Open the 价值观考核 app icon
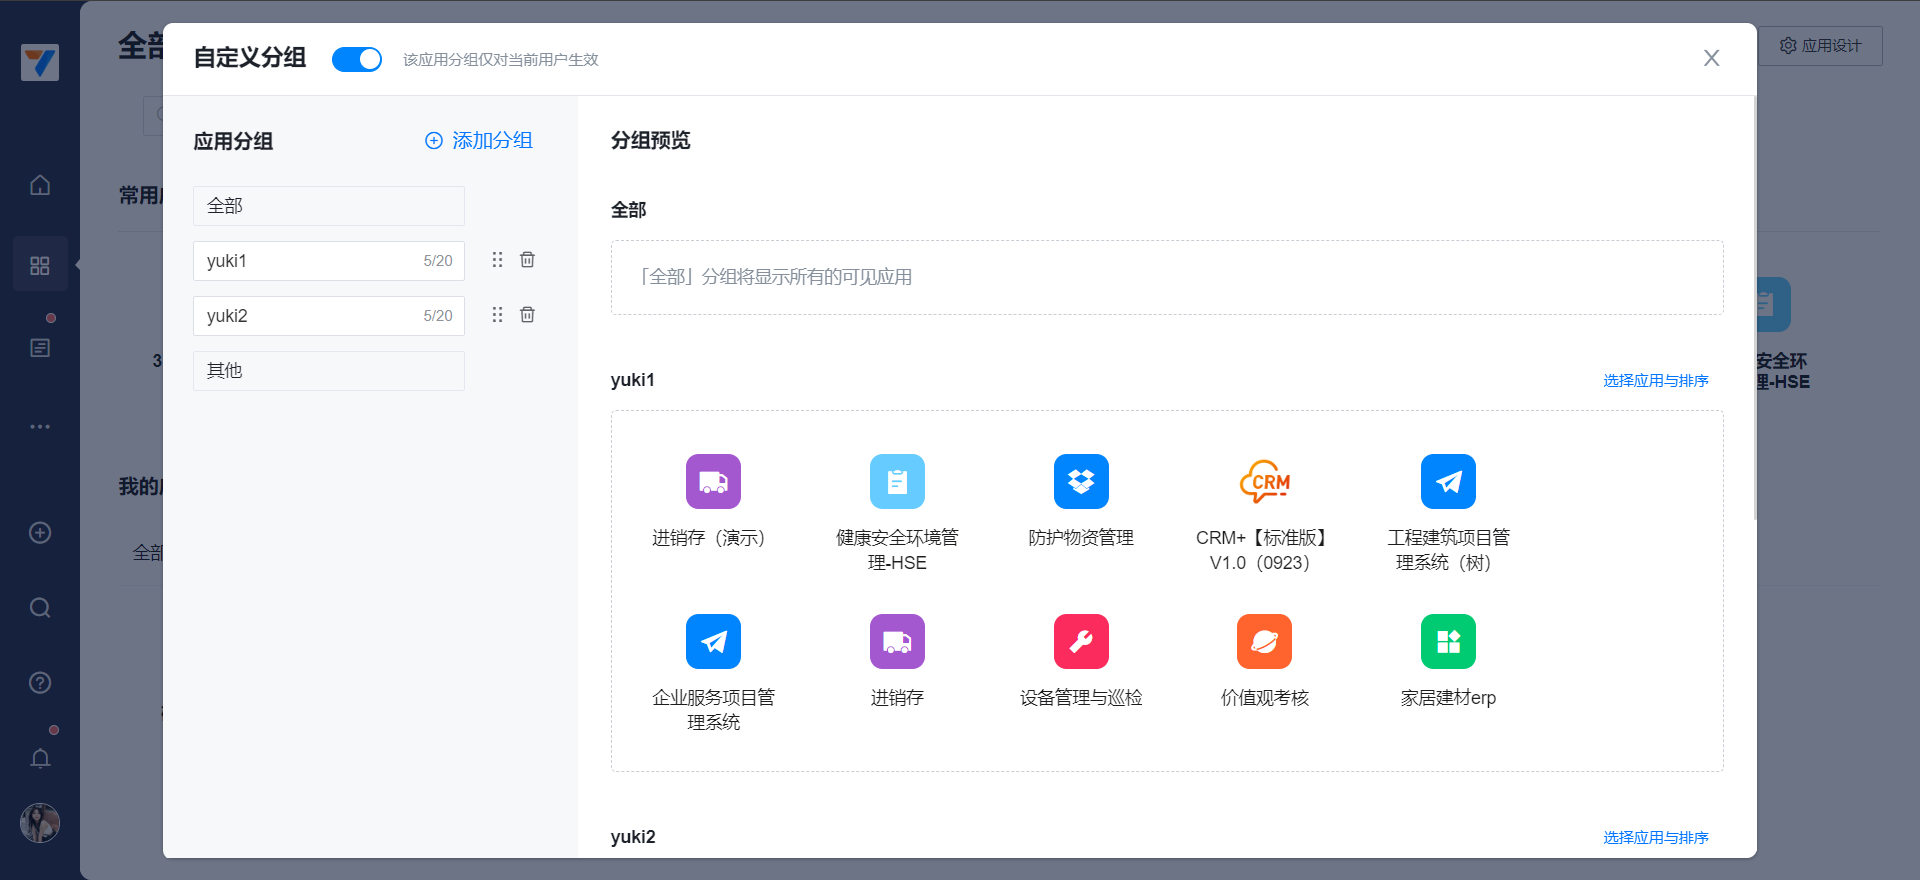 tap(1264, 642)
